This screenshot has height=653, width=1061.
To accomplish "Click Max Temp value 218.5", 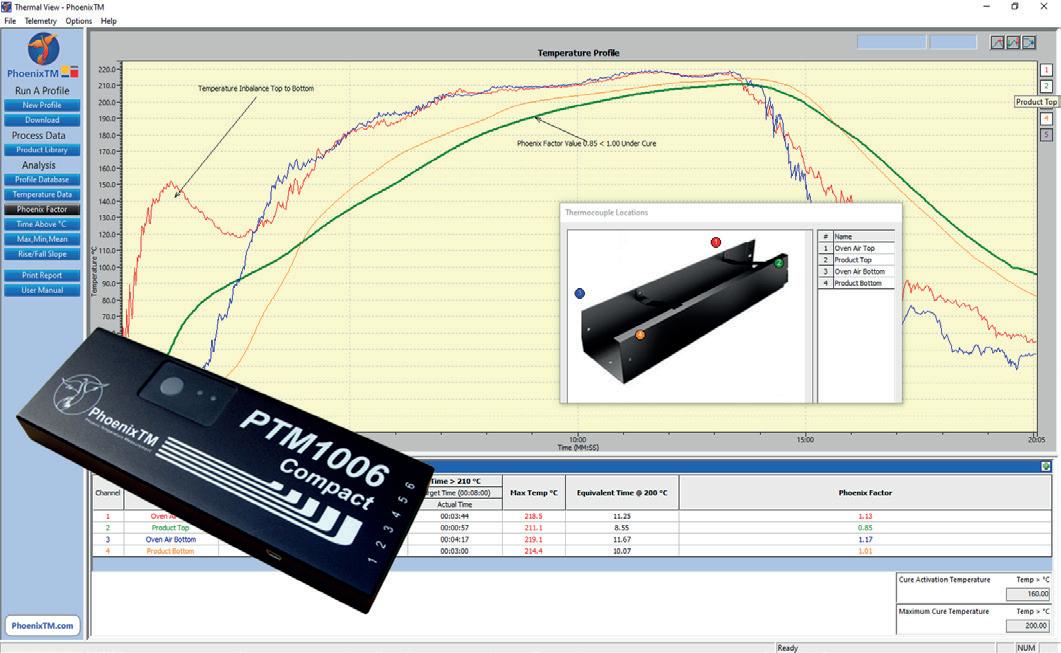I will point(534,516).
